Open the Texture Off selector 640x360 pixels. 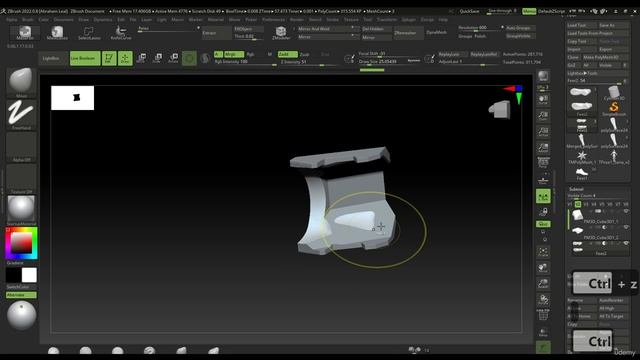click(21, 179)
